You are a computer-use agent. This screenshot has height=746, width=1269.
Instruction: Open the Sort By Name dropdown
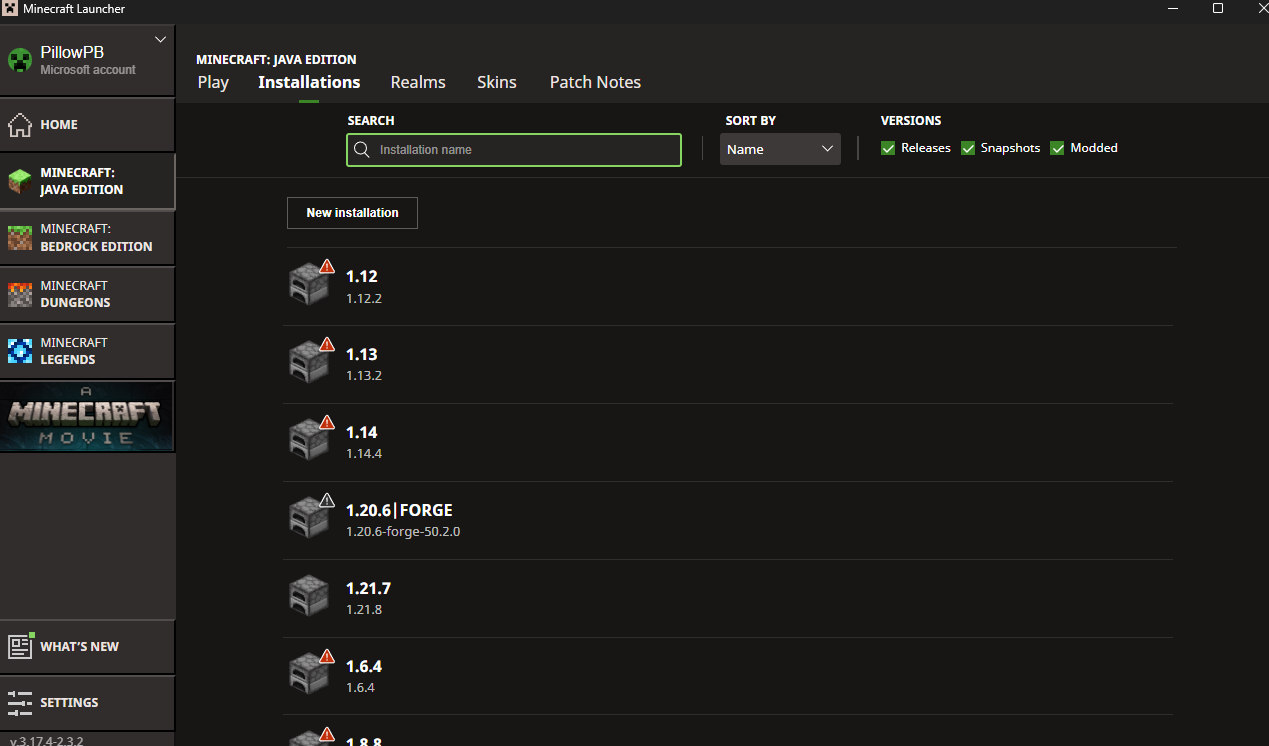[780, 149]
